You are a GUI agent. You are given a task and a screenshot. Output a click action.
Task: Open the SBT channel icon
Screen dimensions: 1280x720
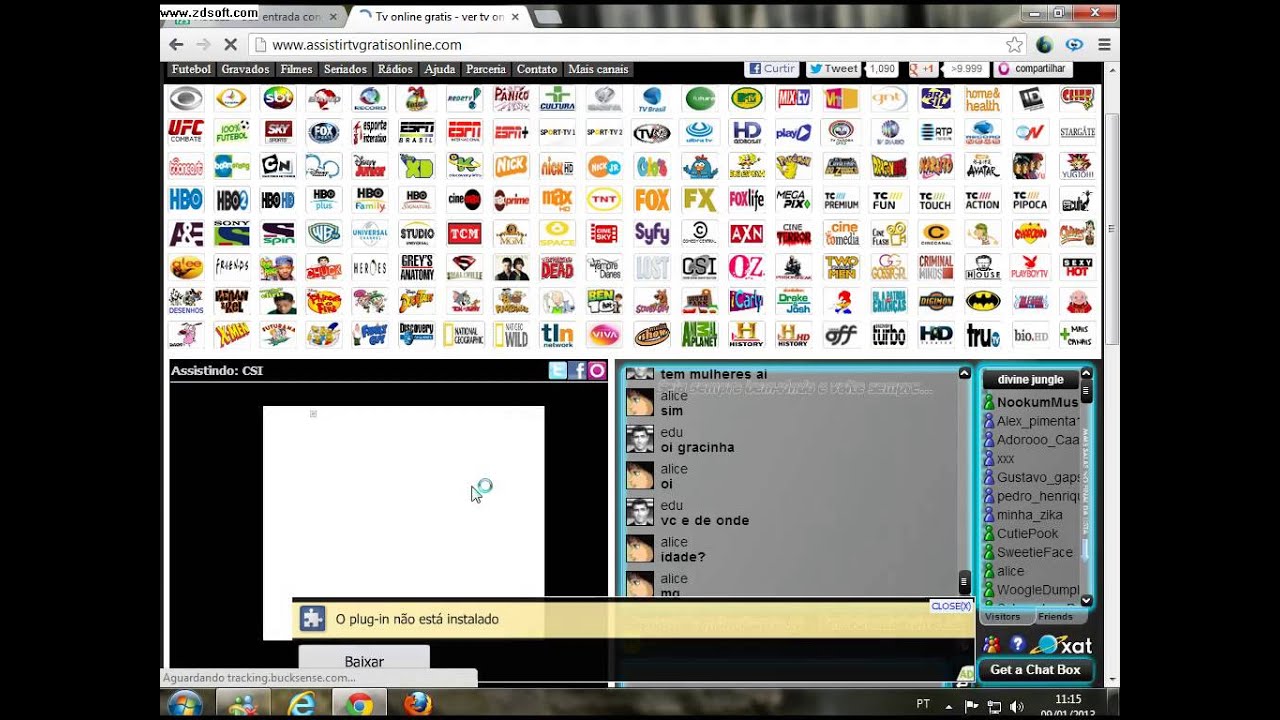coord(279,98)
